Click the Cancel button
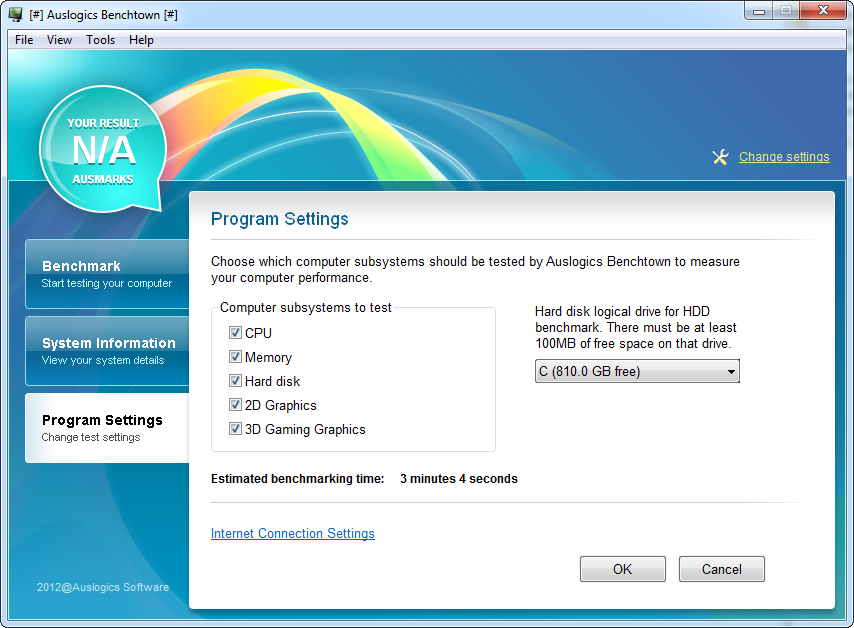Image resolution: width=854 pixels, height=628 pixels. click(x=722, y=569)
